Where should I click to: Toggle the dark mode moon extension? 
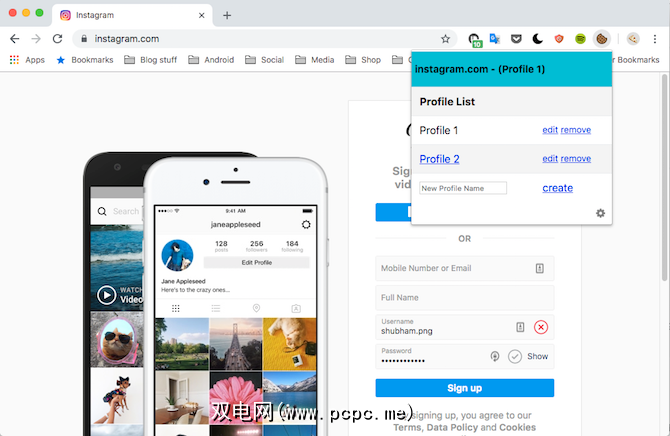tap(538, 39)
